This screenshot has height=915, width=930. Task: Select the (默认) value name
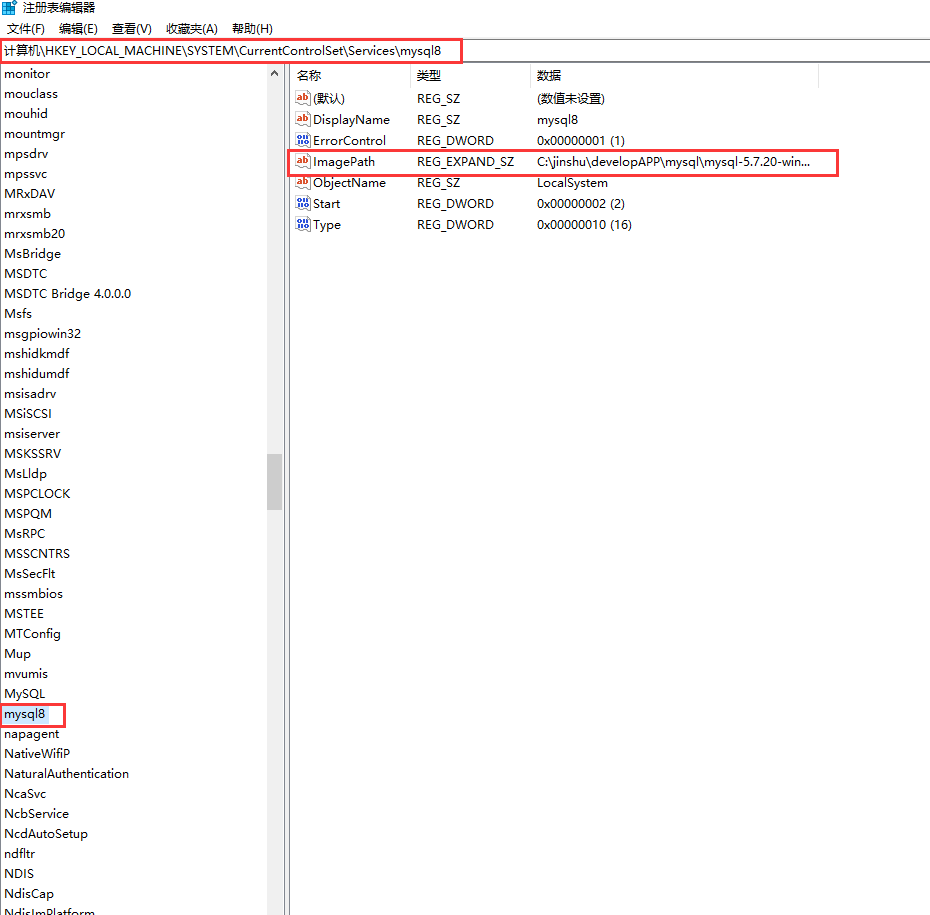pyautogui.click(x=329, y=98)
